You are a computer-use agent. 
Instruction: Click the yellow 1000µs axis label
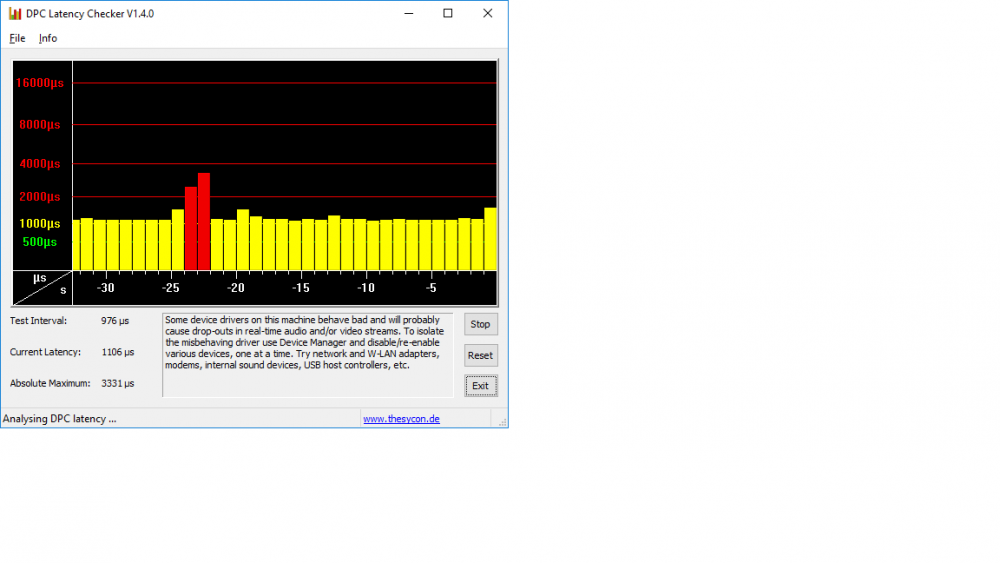pyautogui.click(x=40, y=223)
